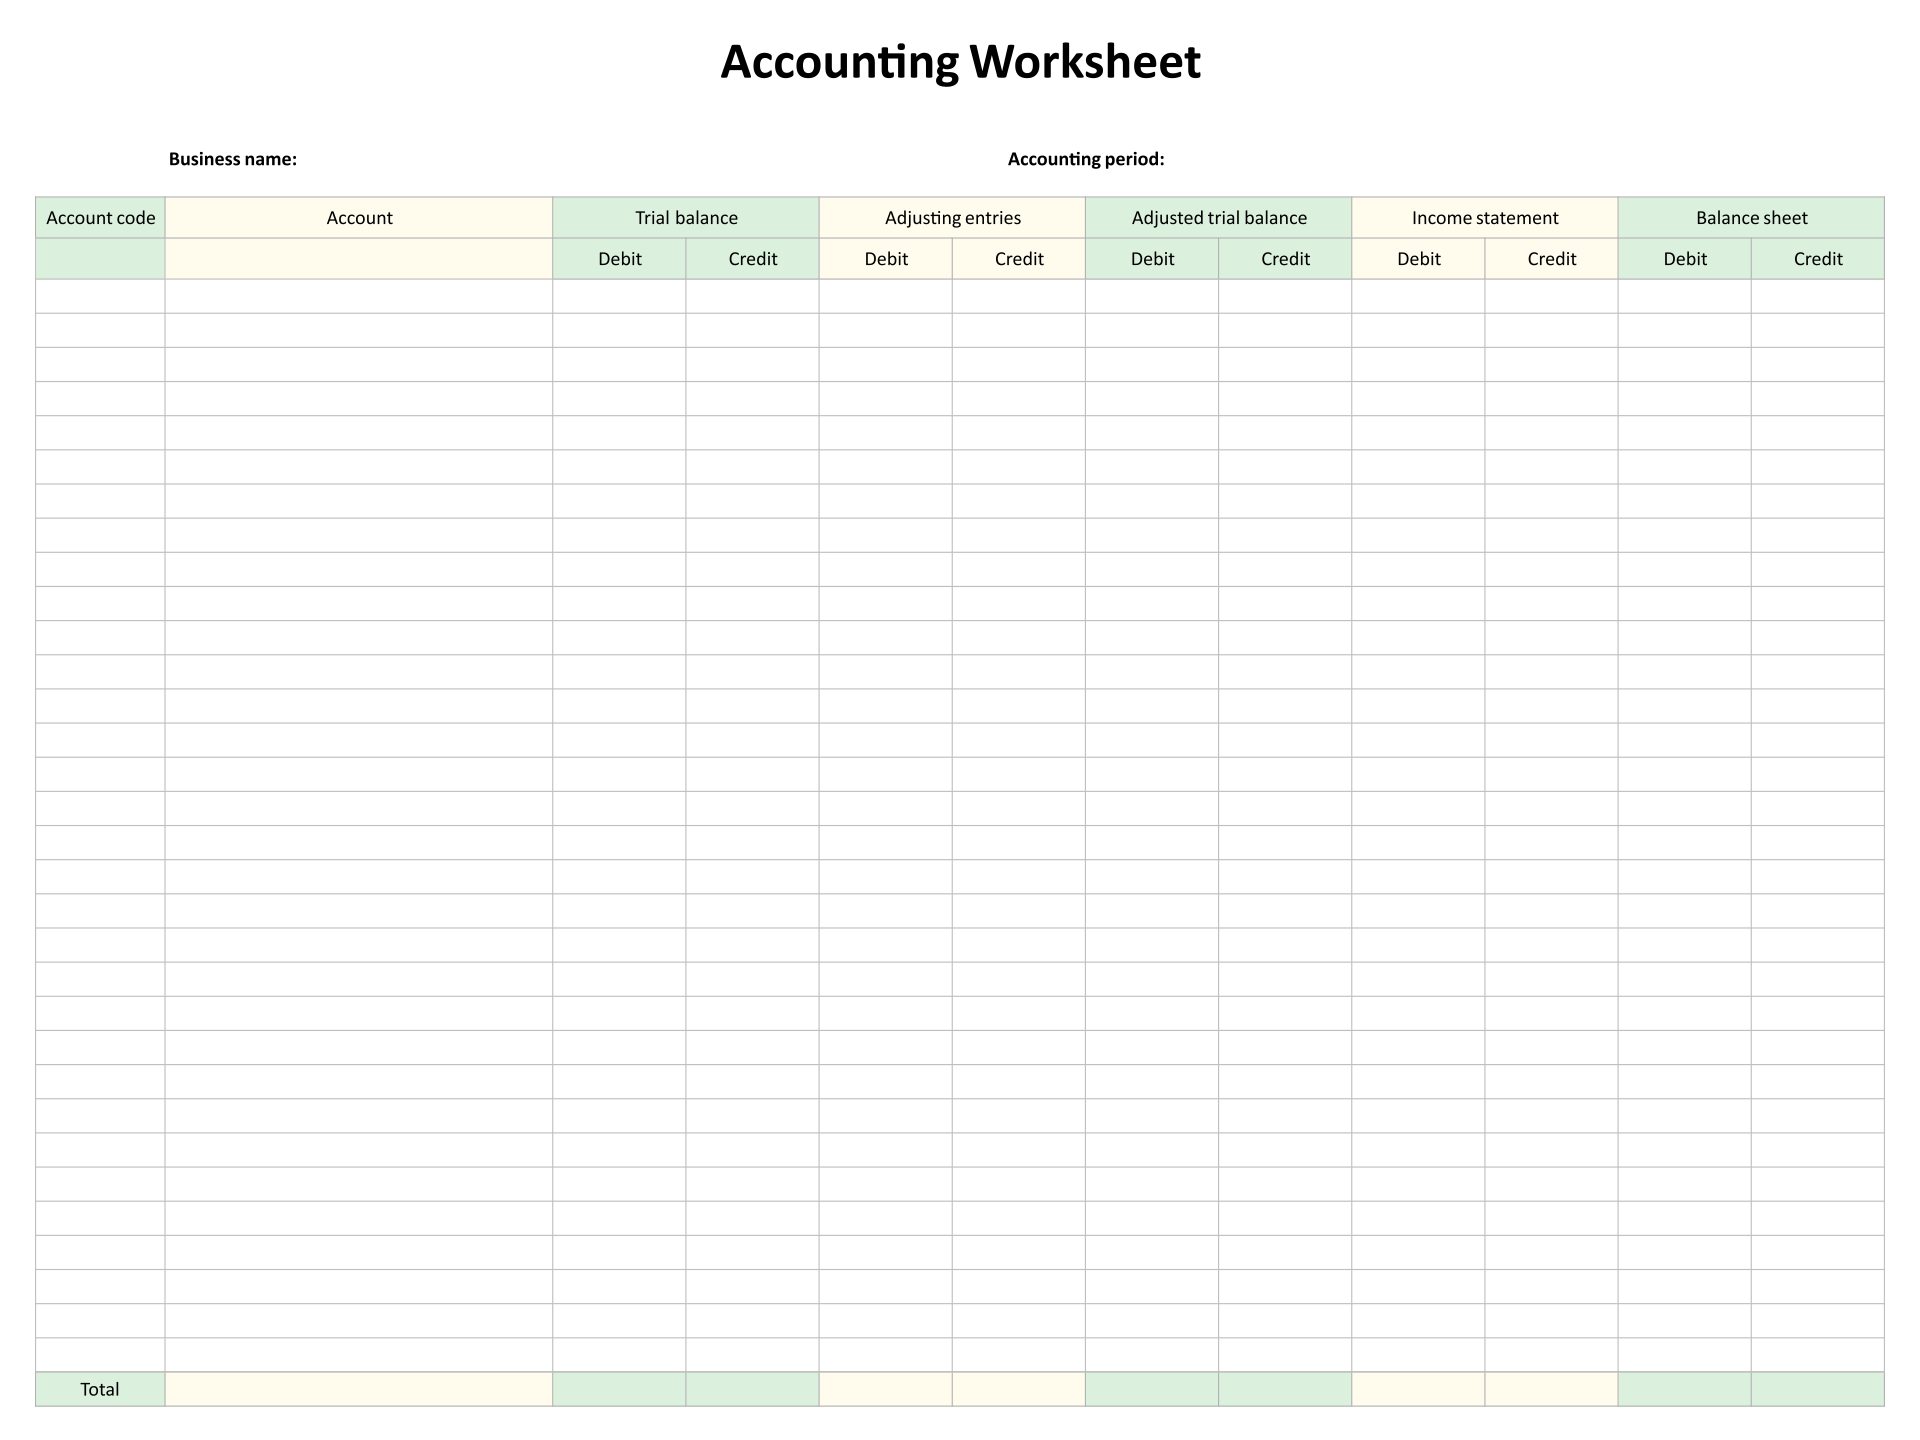This screenshot has height=1440, width=1920.
Task: Click Debit under Income statement
Action: point(1418,259)
